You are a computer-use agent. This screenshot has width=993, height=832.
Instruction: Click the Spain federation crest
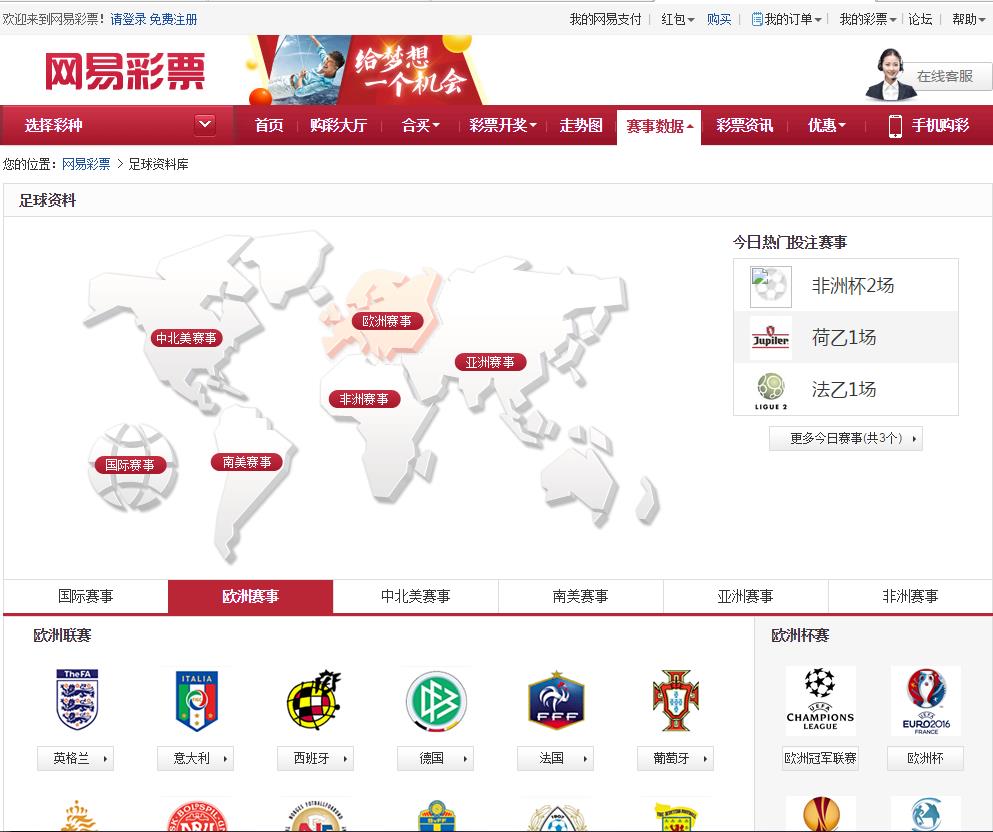click(x=314, y=700)
